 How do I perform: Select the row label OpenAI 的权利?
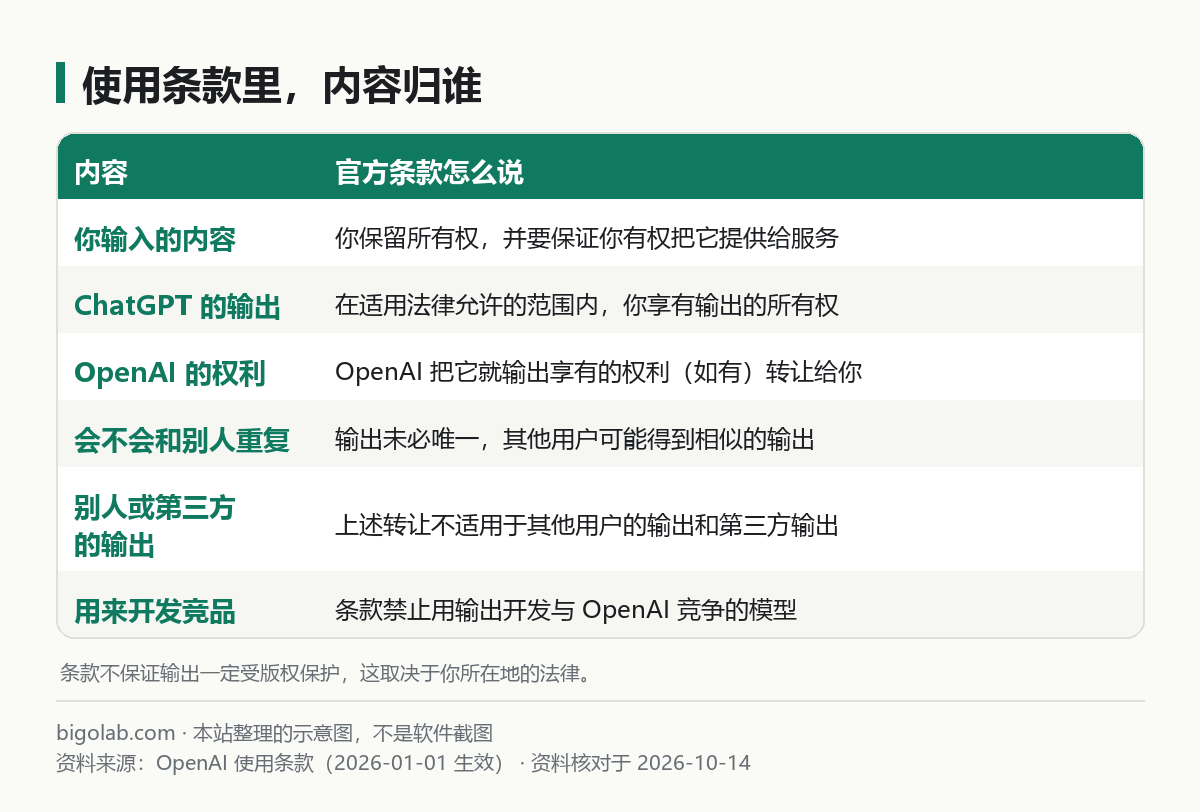[x=170, y=373]
